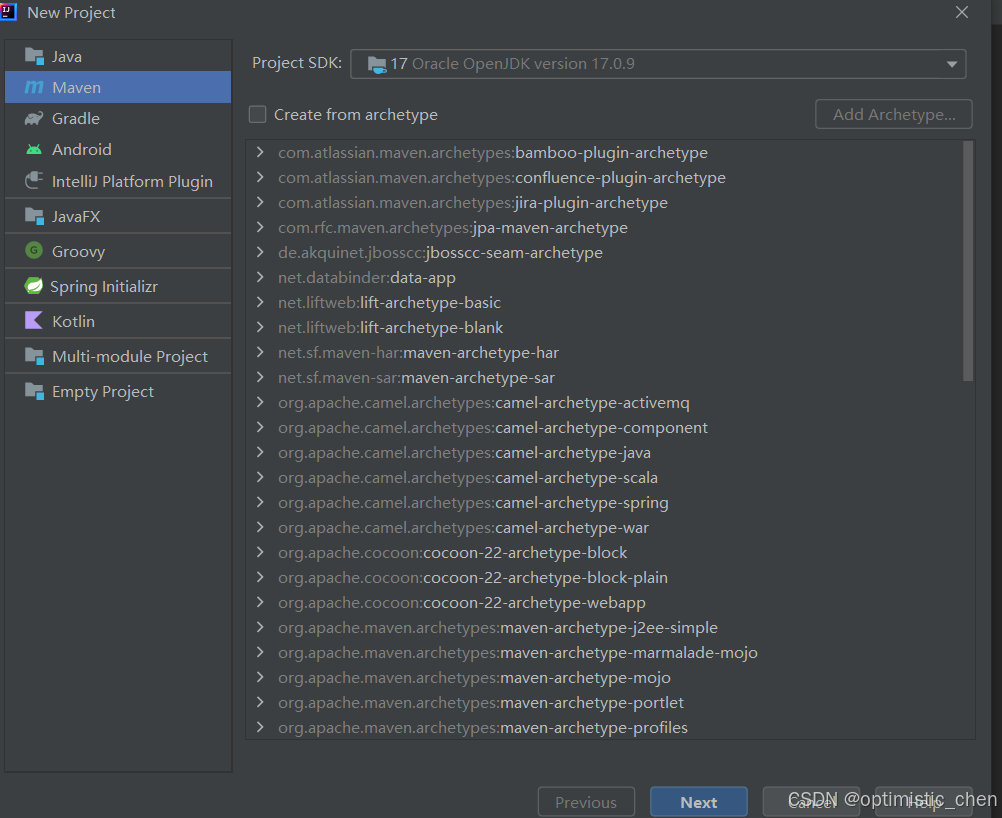1002x818 pixels.
Task: Click the IntelliJ Platform Plugin icon
Action: coord(34,181)
